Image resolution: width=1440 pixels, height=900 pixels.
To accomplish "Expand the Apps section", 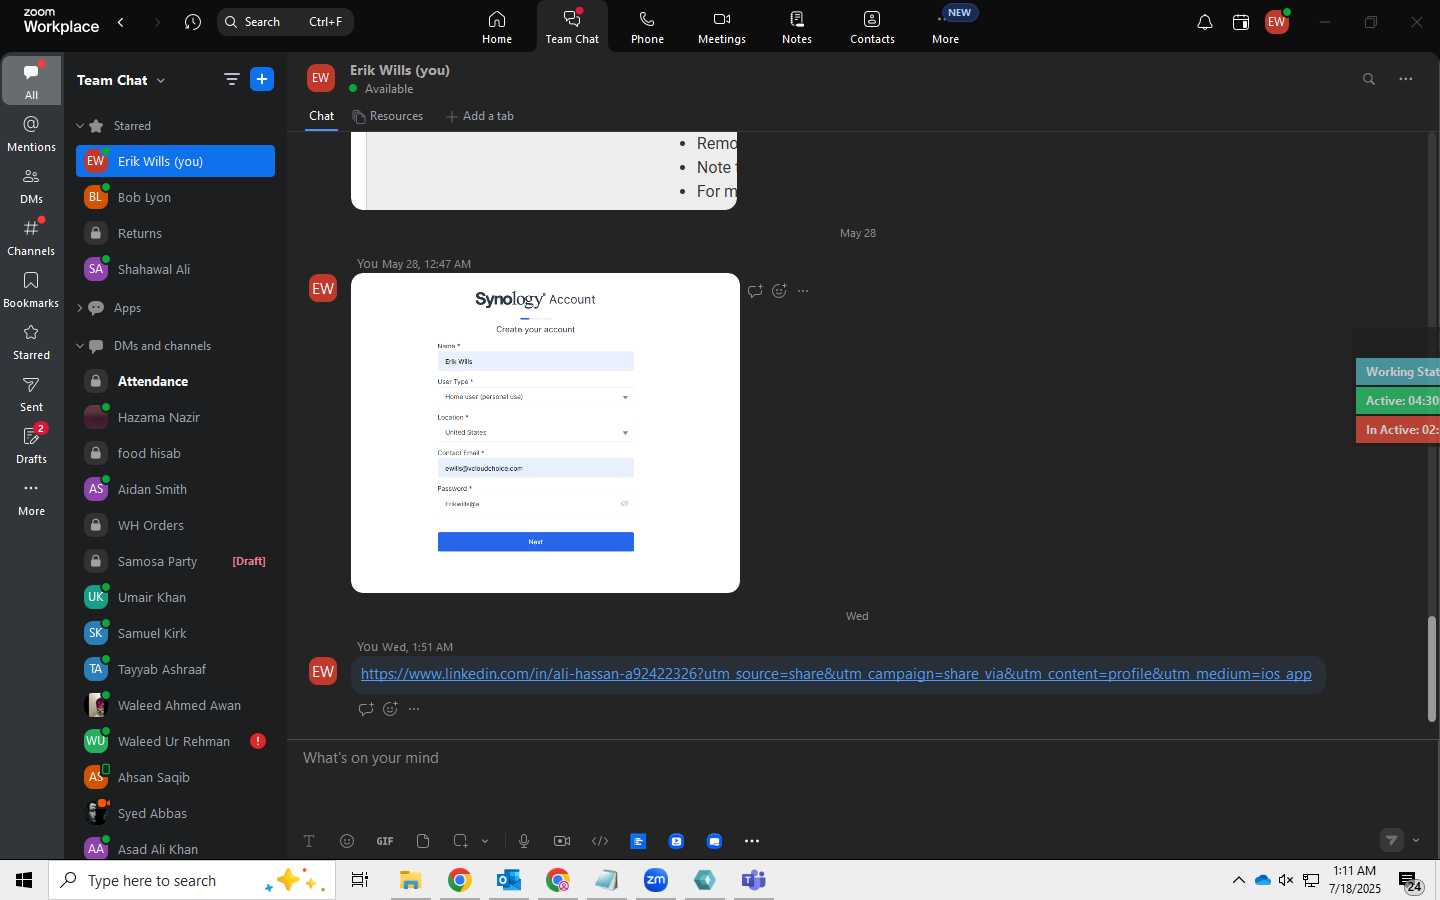I will (x=80, y=308).
